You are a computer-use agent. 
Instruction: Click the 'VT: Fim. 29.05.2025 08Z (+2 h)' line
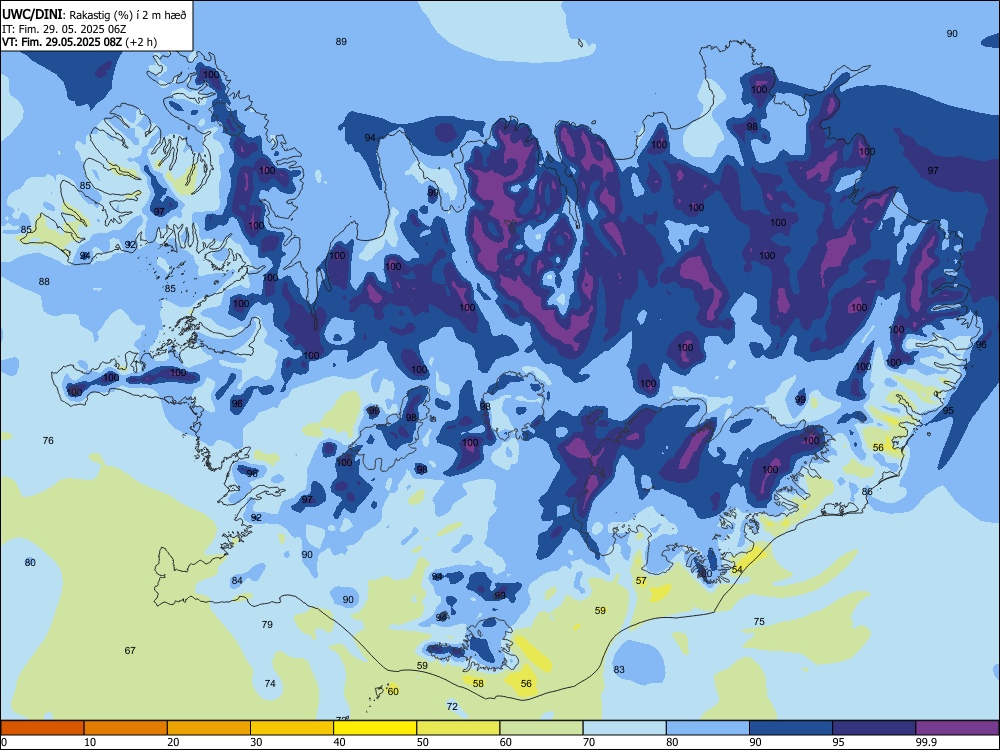pyautogui.click(x=80, y=42)
